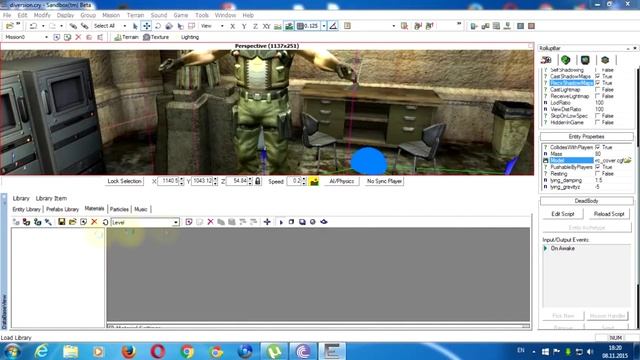Save material library floppy icon
Screen dimensions: 640x360
[62, 222]
